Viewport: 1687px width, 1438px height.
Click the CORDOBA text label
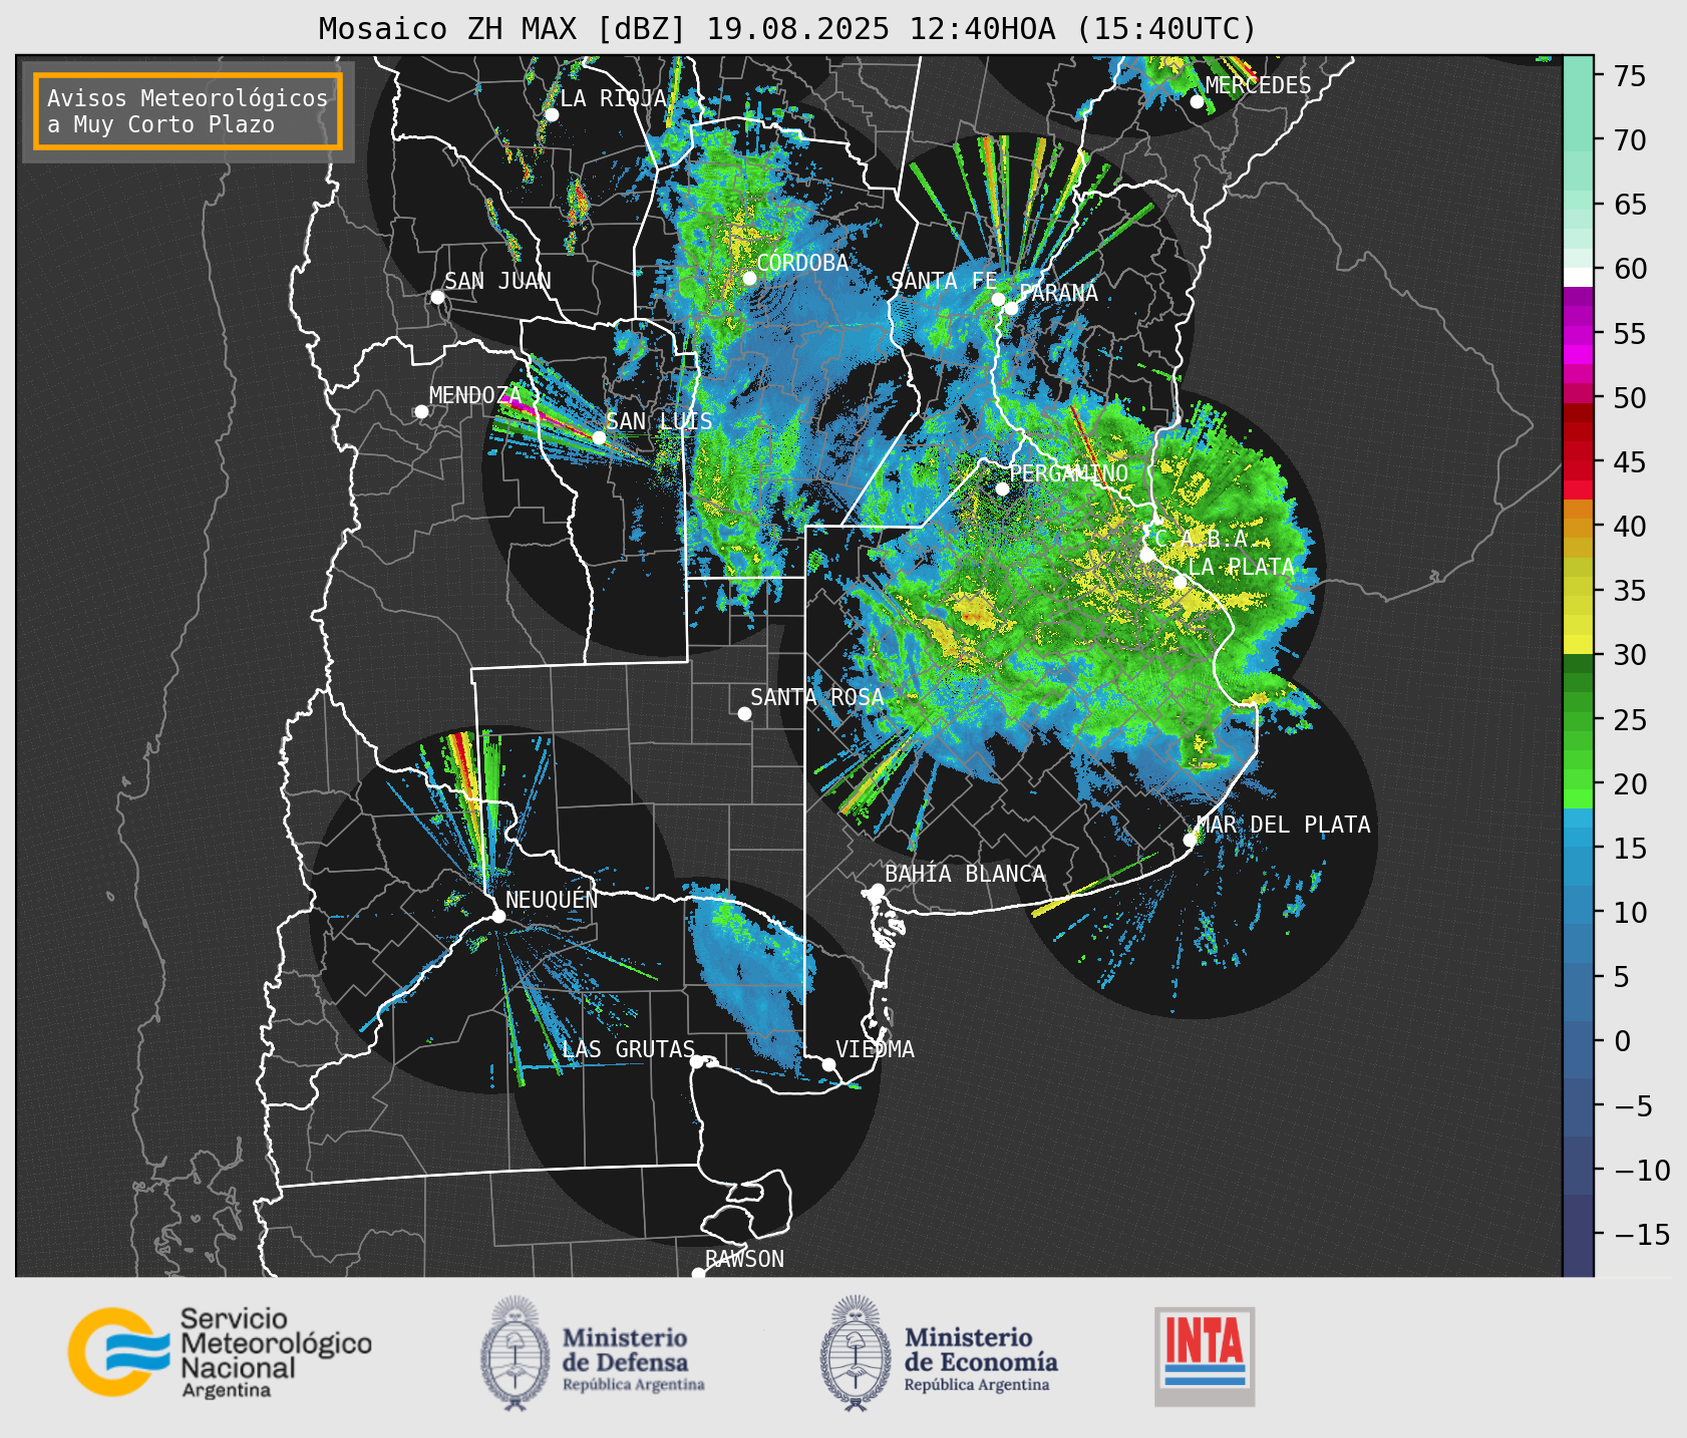point(803,263)
